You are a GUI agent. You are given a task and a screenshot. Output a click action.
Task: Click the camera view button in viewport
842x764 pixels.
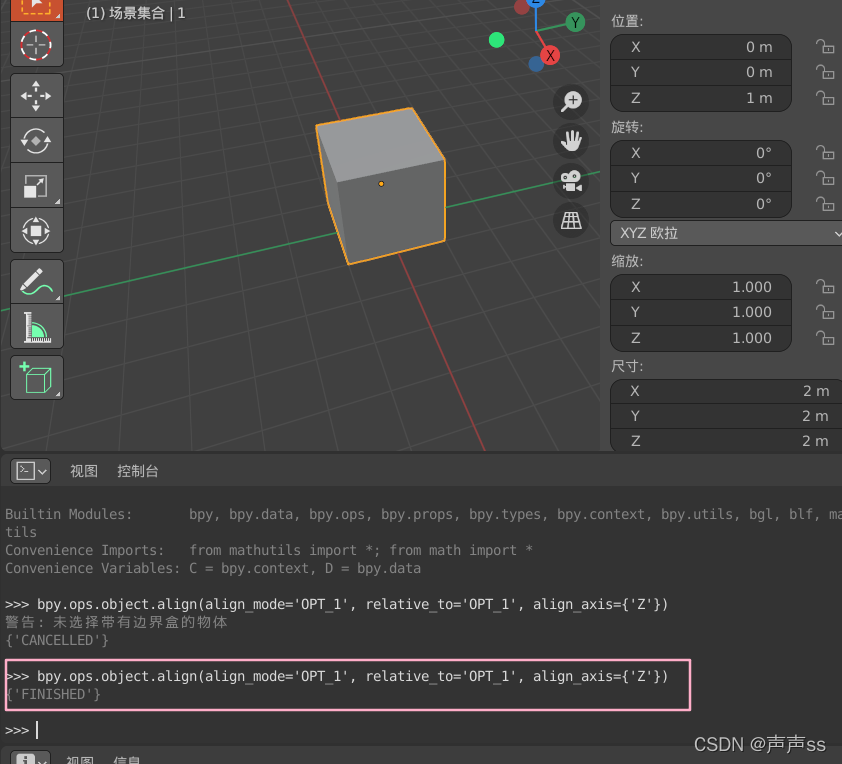tap(571, 180)
